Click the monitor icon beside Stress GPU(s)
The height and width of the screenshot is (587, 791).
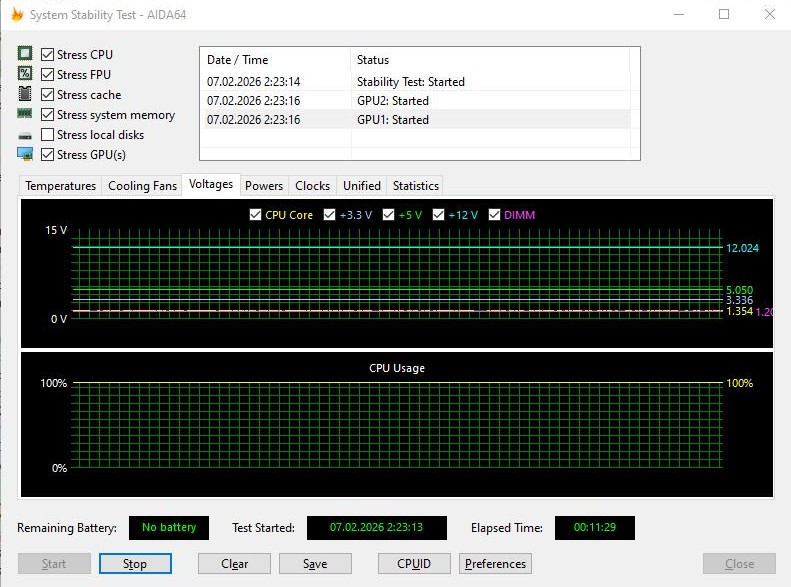tap(25, 154)
